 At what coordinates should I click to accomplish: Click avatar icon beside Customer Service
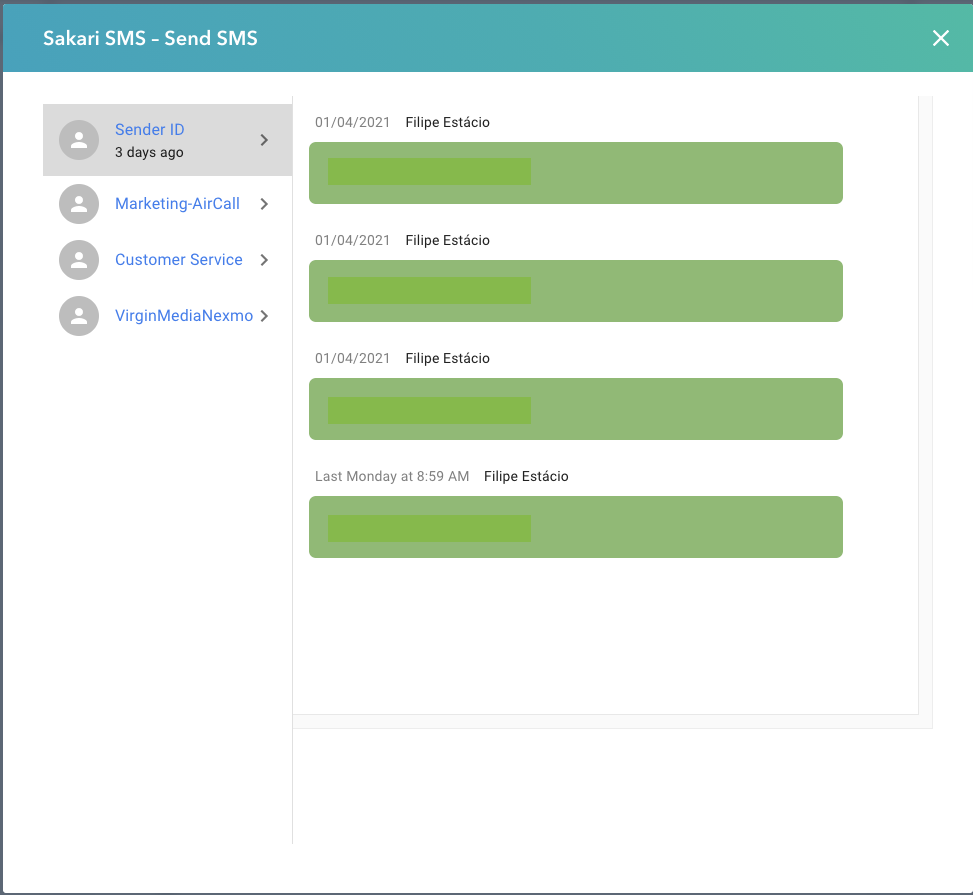point(79,259)
